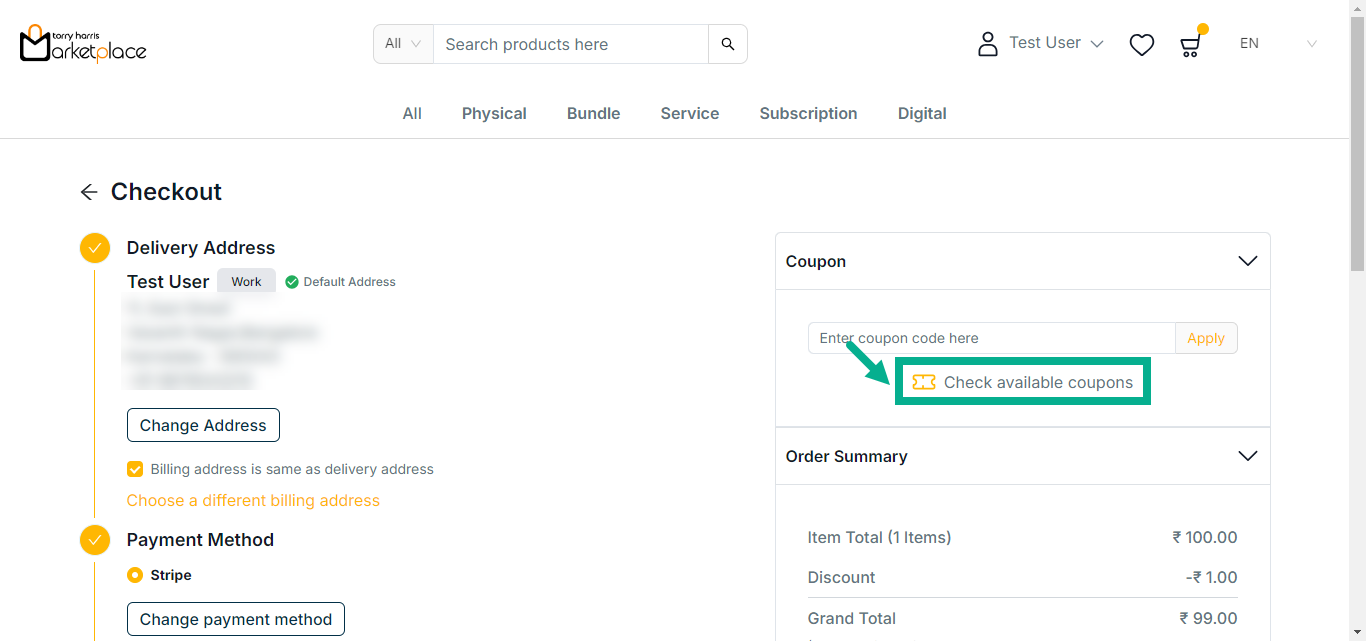Open the All search category dropdown
The image size is (1366, 641).
coord(403,44)
